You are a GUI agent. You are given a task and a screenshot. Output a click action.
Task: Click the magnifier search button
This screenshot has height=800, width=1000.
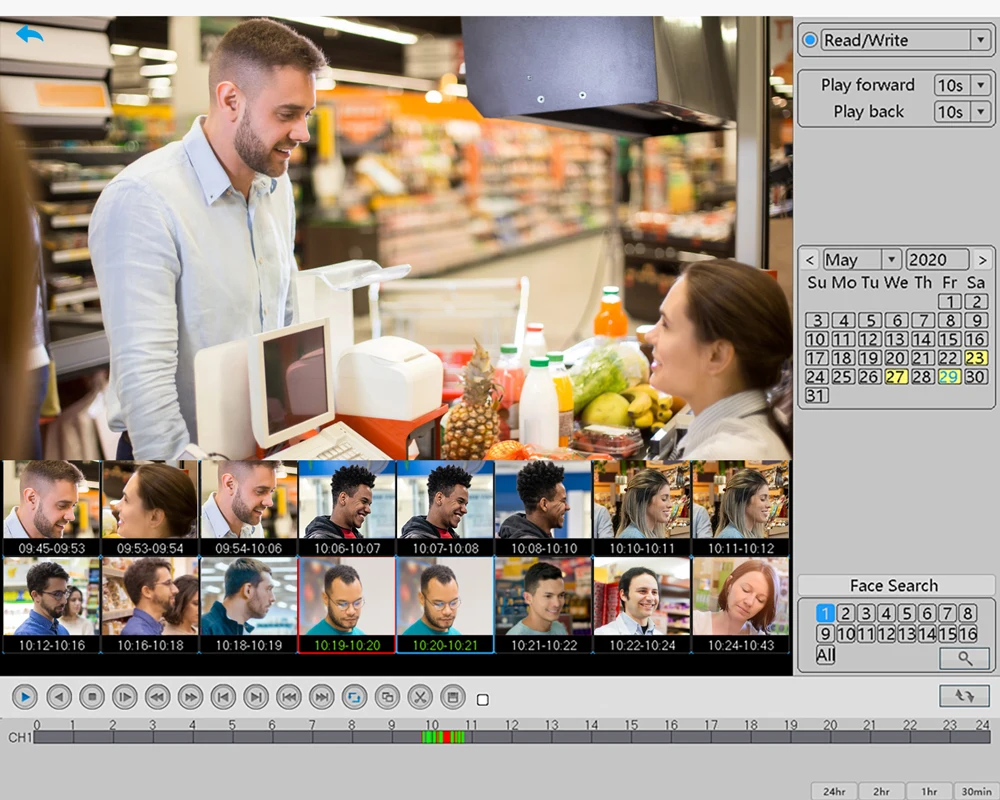[x=964, y=658]
